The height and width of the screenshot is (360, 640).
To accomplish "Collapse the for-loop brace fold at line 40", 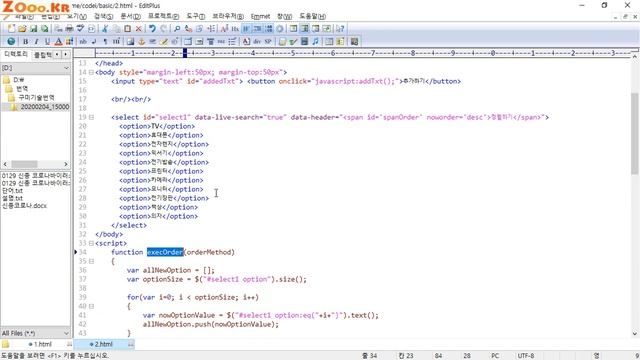I will (91, 306).
